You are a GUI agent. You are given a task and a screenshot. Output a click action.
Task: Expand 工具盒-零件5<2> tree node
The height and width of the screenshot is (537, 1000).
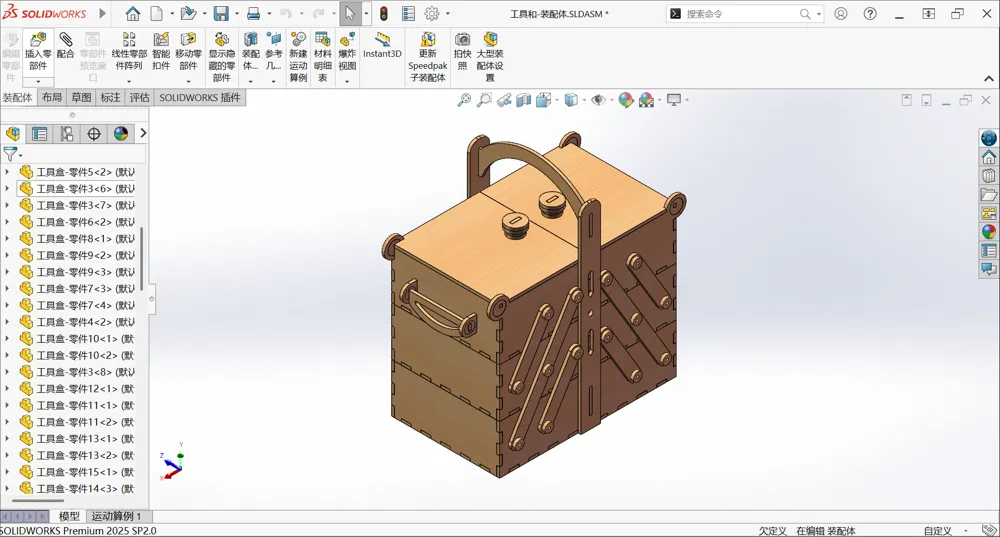(7, 172)
